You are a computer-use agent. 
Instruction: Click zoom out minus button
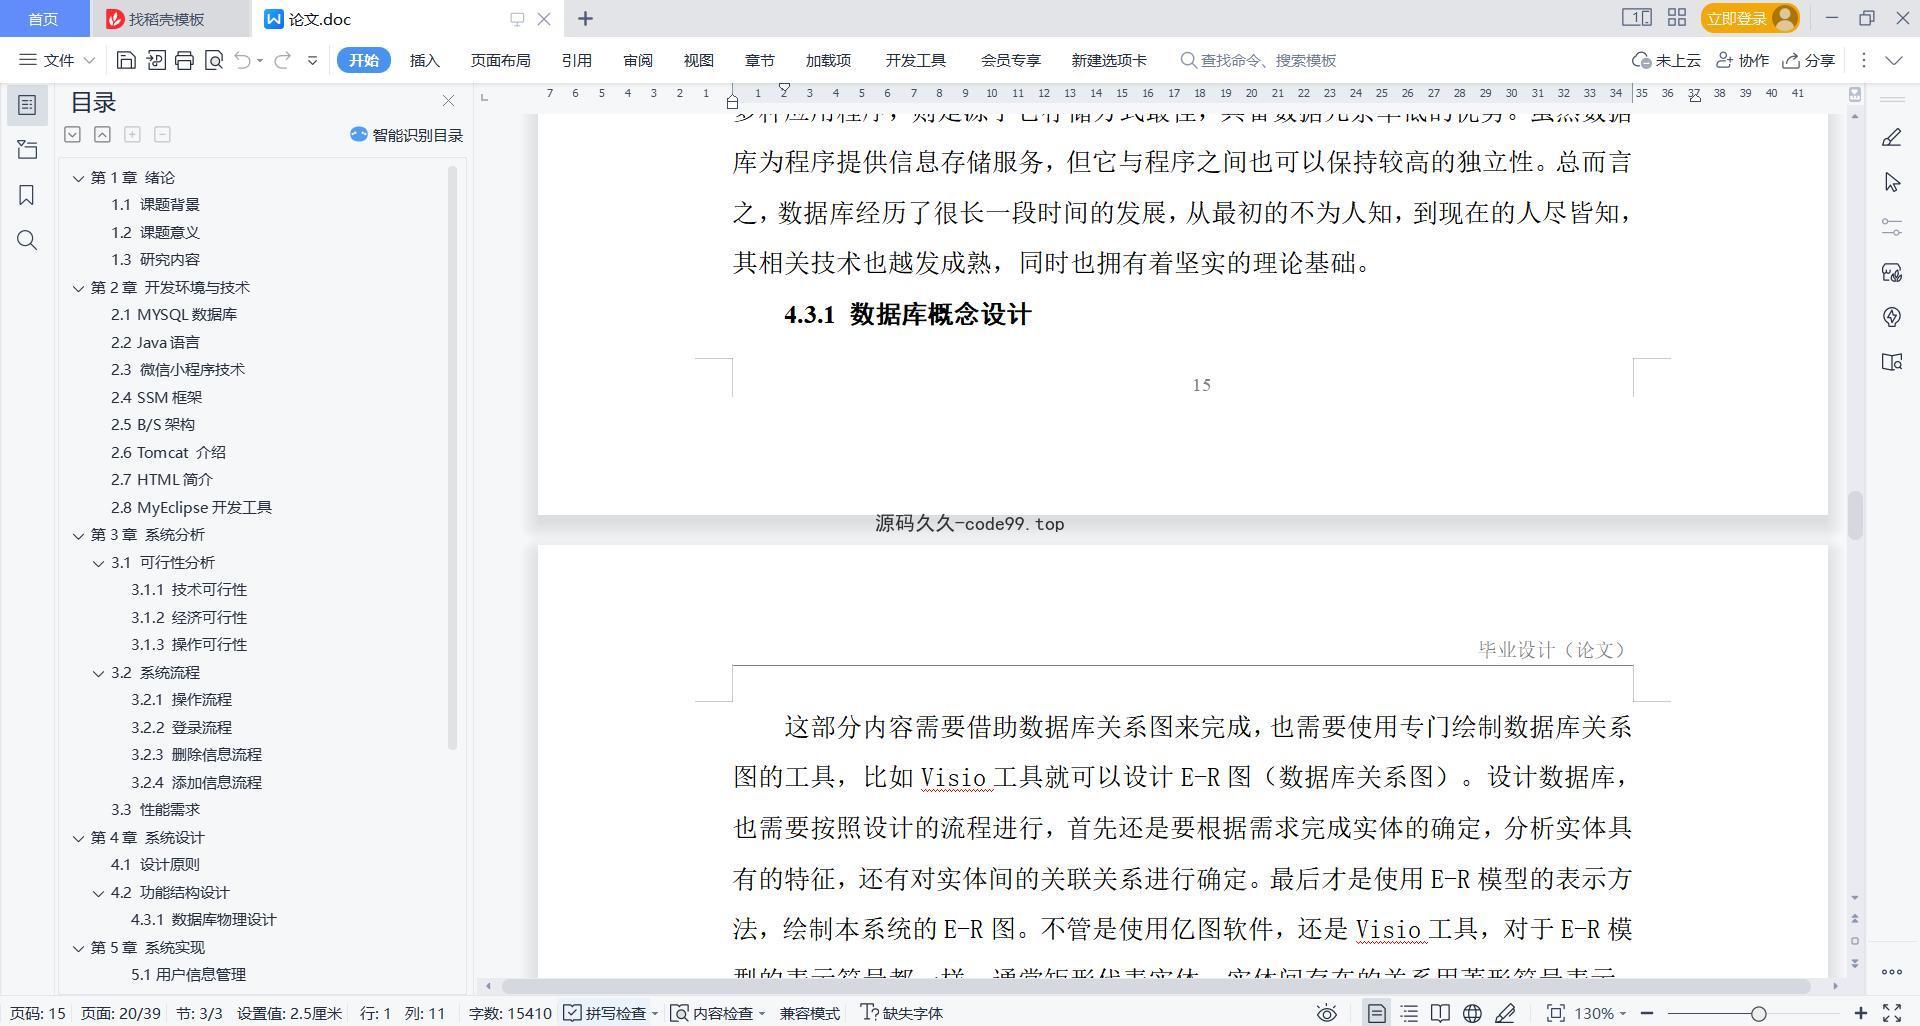point(1647,1013)
